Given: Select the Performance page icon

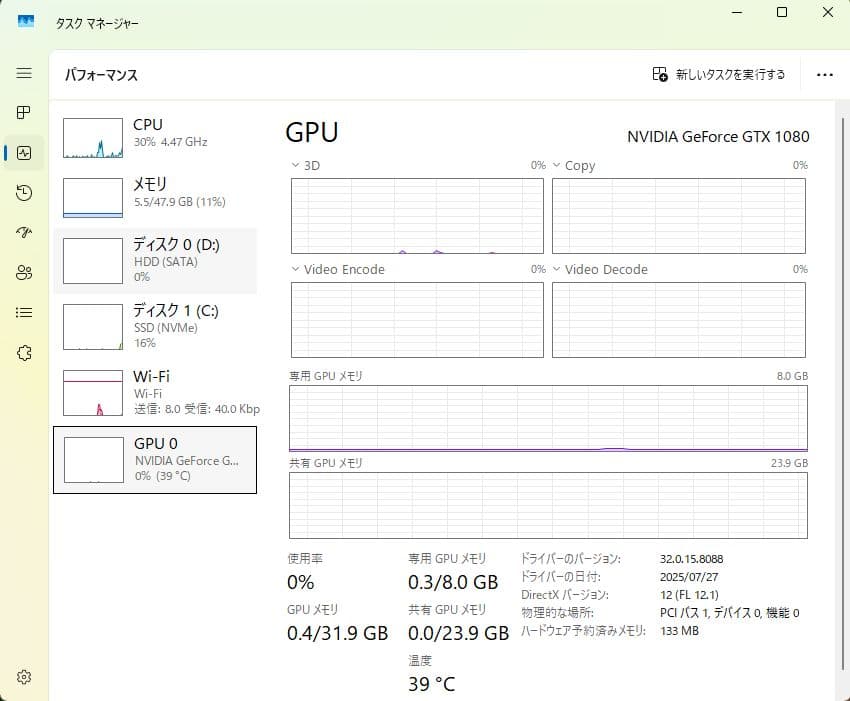Looking at the screenshot, I should pos(23,153).
